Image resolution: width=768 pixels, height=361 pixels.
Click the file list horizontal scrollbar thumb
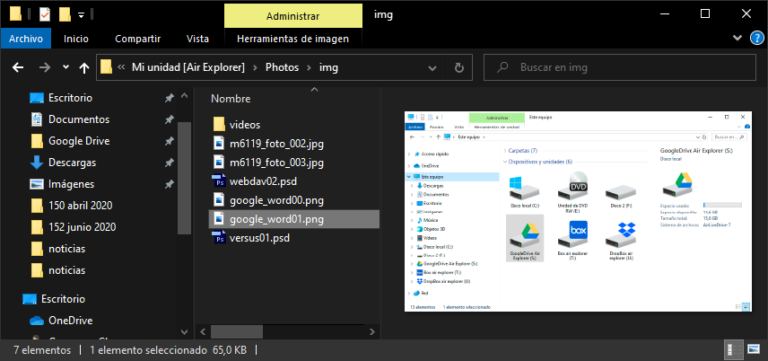(x=237, y=332)
